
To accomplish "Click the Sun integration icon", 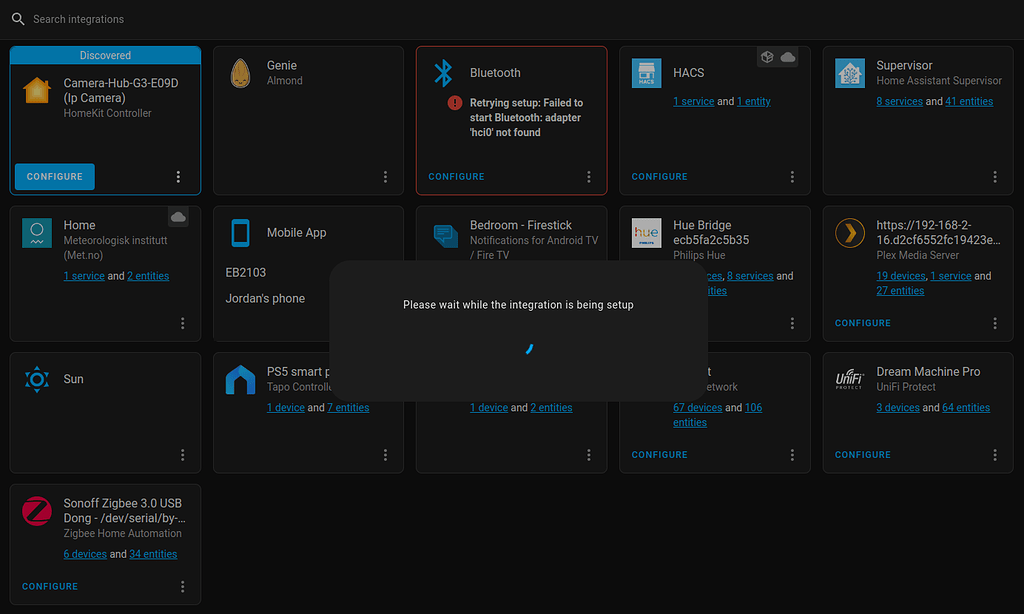I will point(37,379).
